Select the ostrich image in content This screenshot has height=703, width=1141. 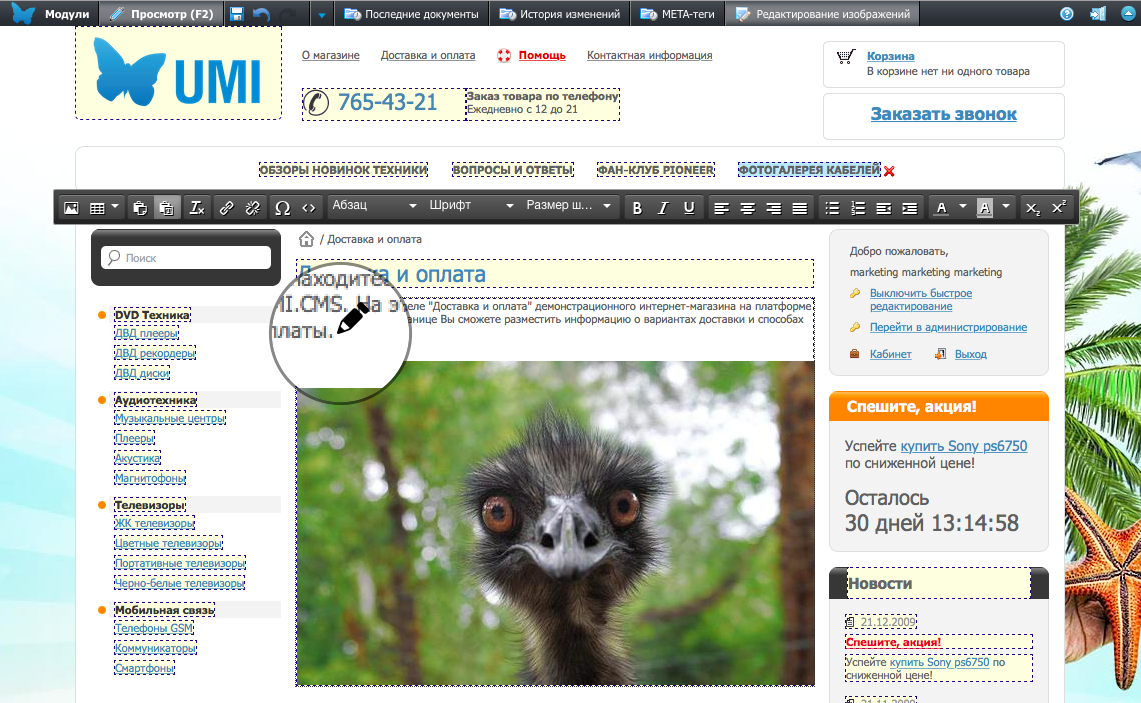(555, 523)
